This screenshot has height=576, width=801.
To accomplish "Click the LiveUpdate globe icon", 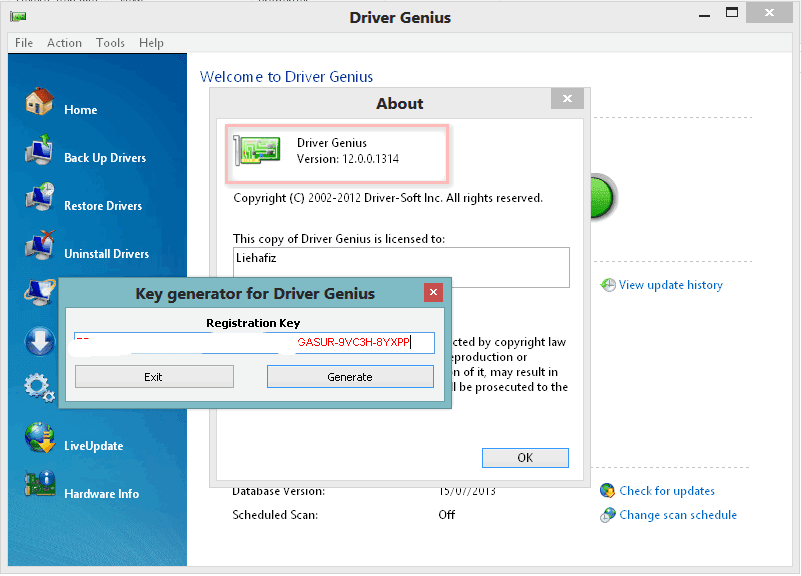I will tap(39, 438).
